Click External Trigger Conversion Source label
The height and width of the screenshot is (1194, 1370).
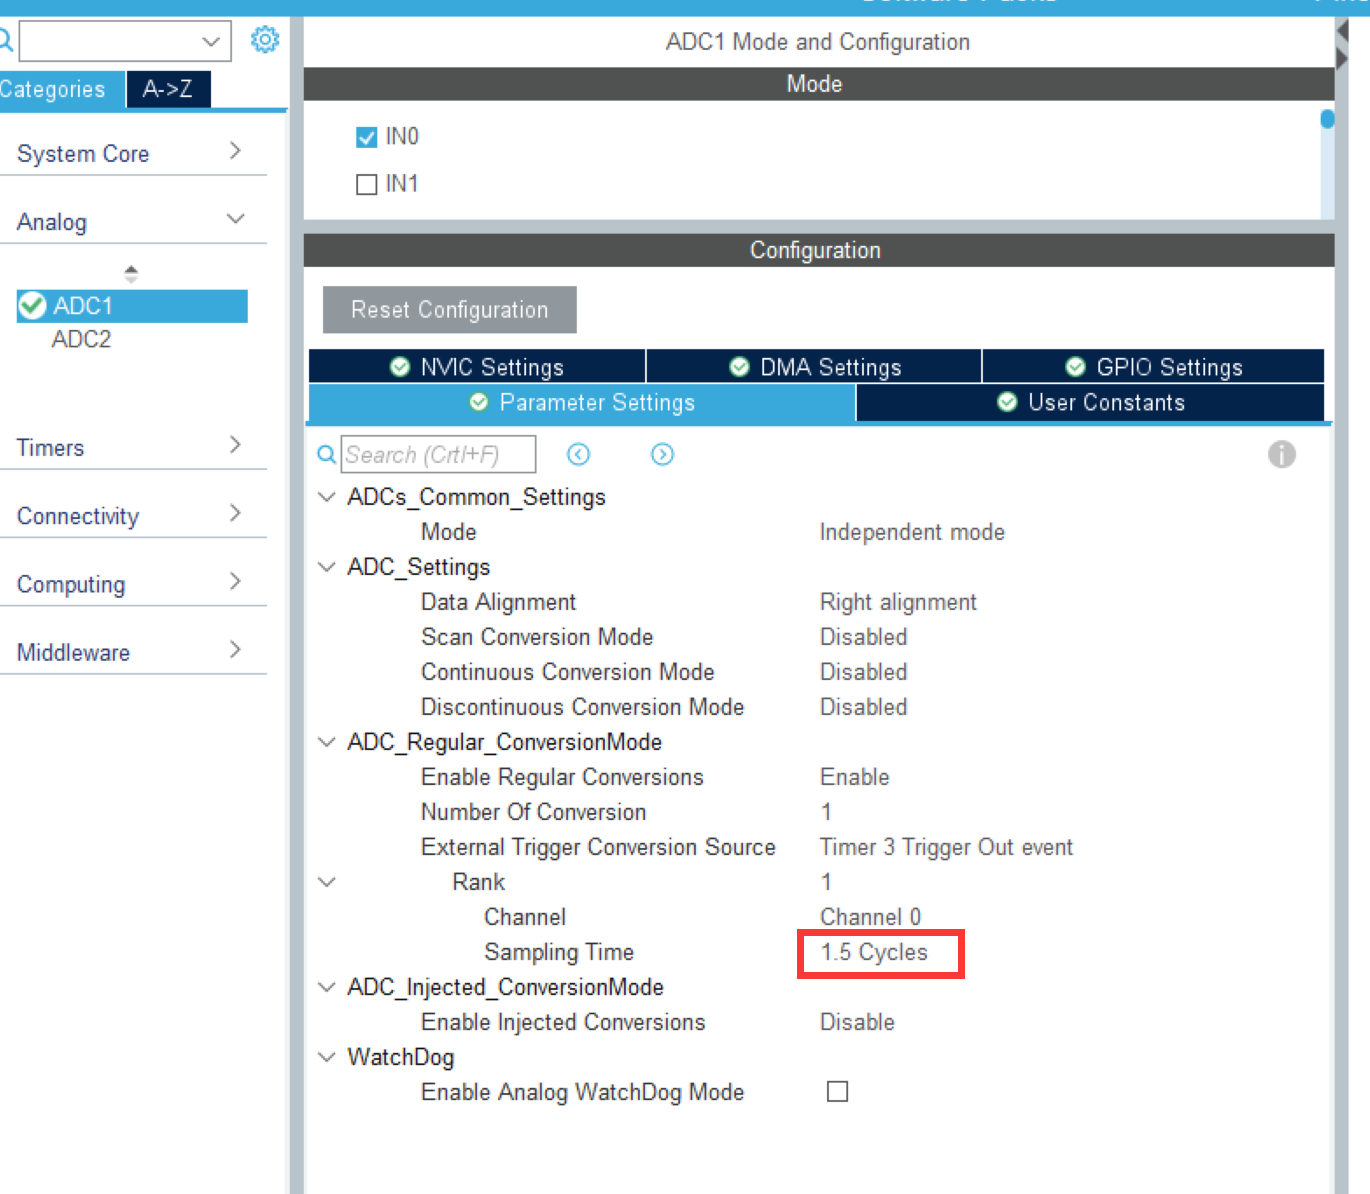[x=598, y=847]
